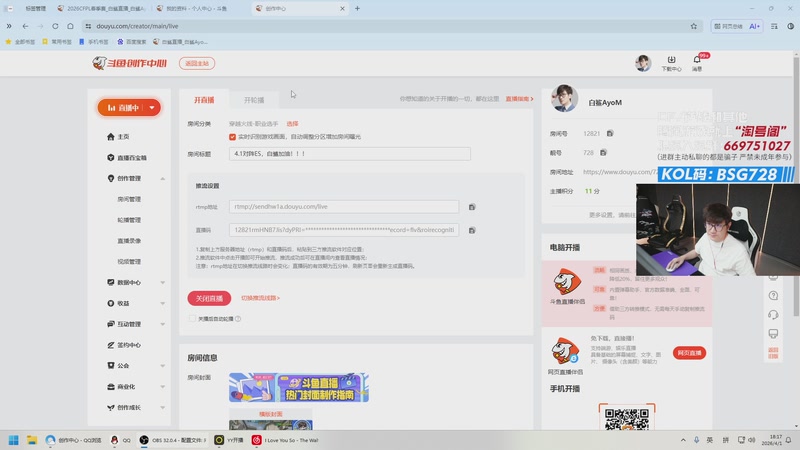Image resolution: width=800 pixels, height=450 pixels.
Task: Click the 创作成长 sidebar icon
Action: [x=111, y=407]
